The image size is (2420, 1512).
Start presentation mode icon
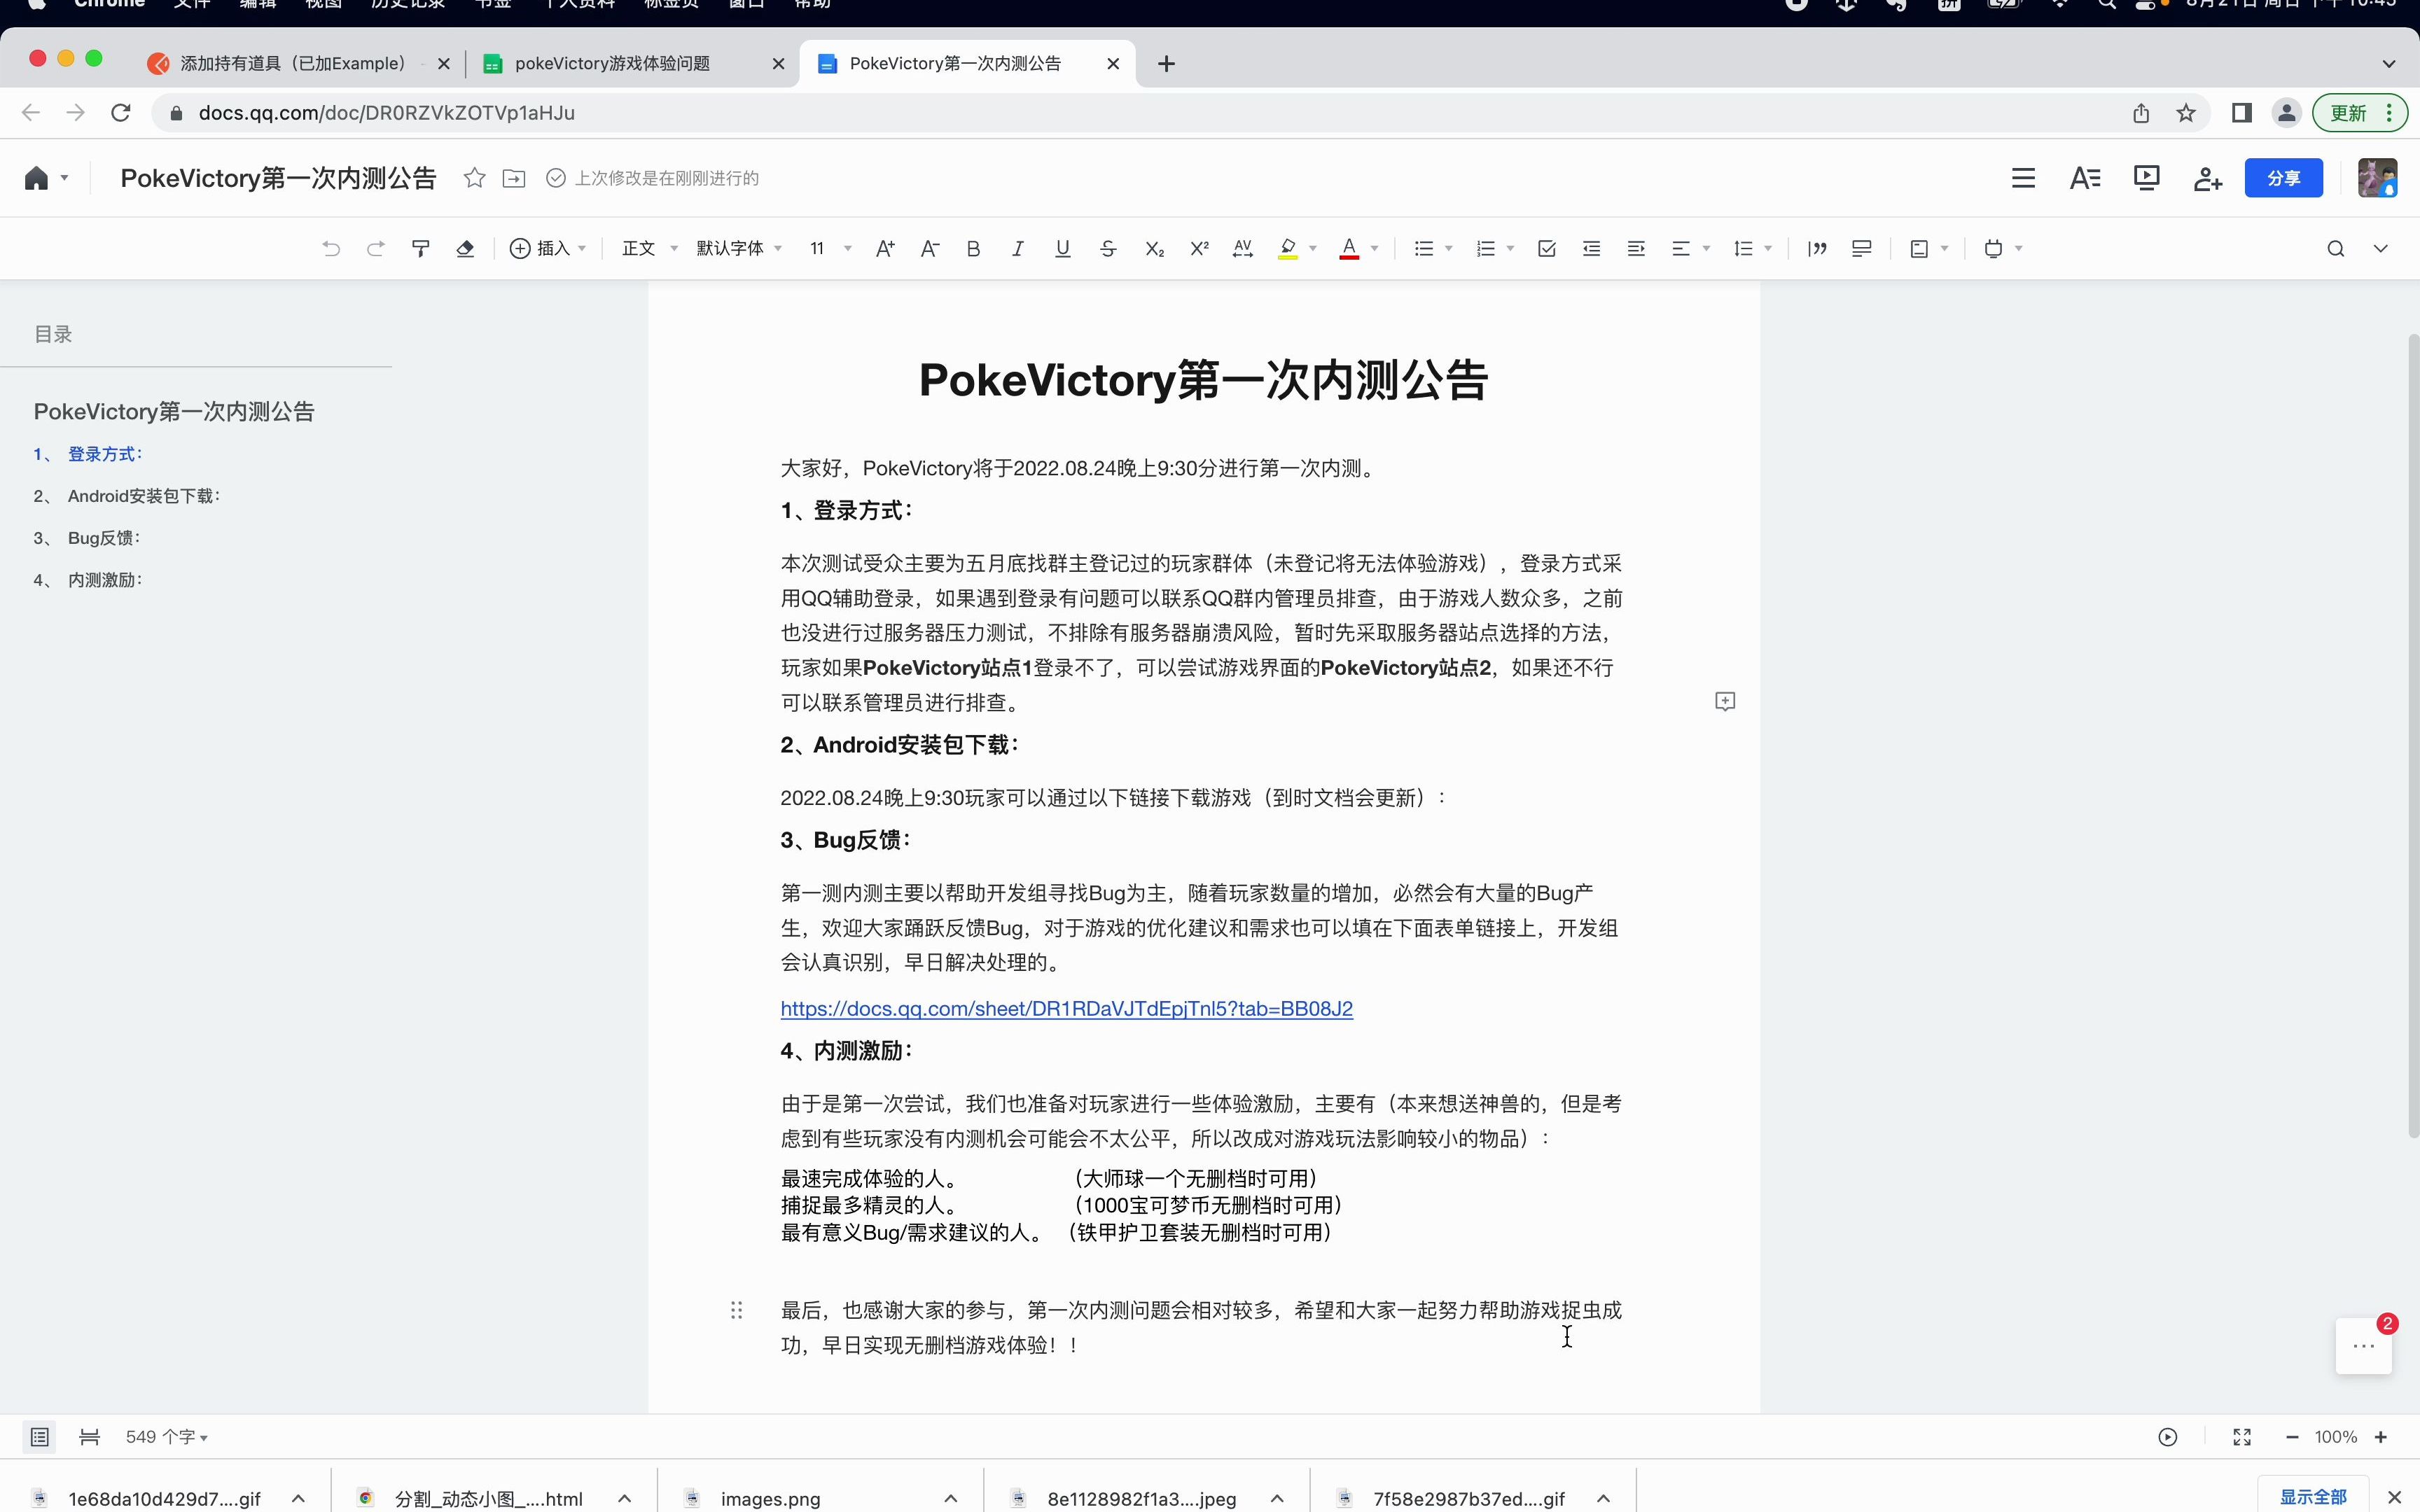(x=2146, y=178)
